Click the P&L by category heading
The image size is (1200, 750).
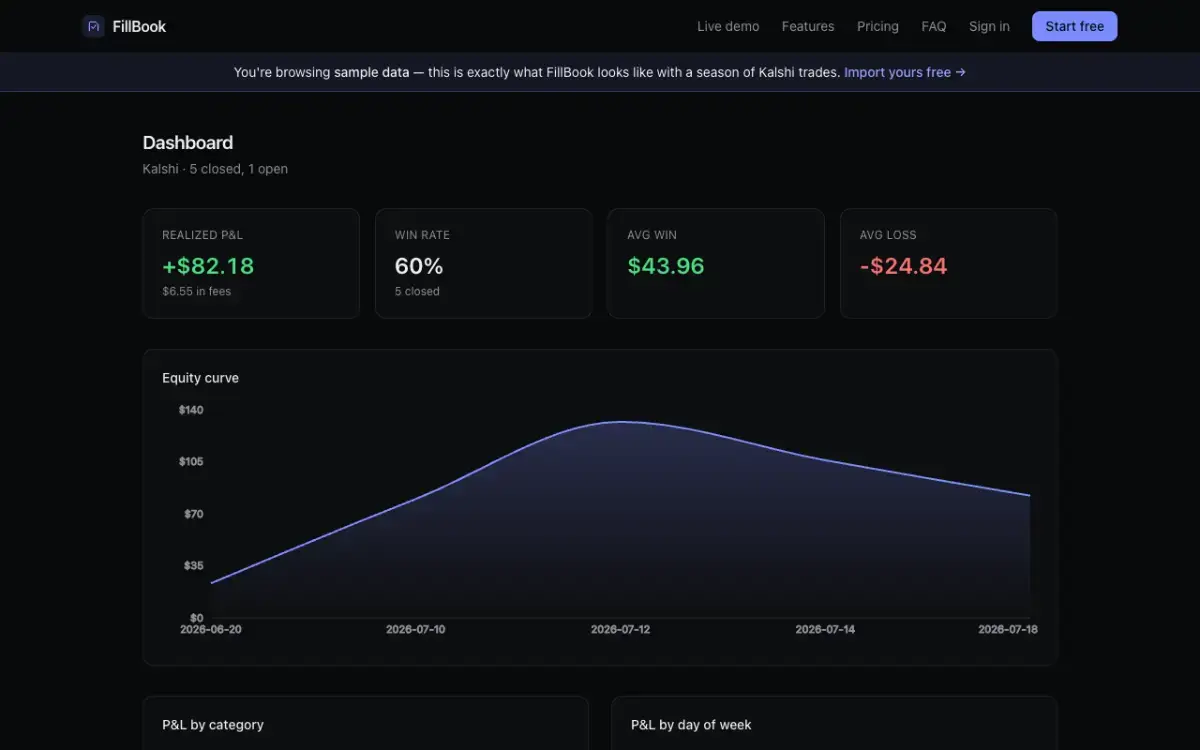[x=213, y=725]
